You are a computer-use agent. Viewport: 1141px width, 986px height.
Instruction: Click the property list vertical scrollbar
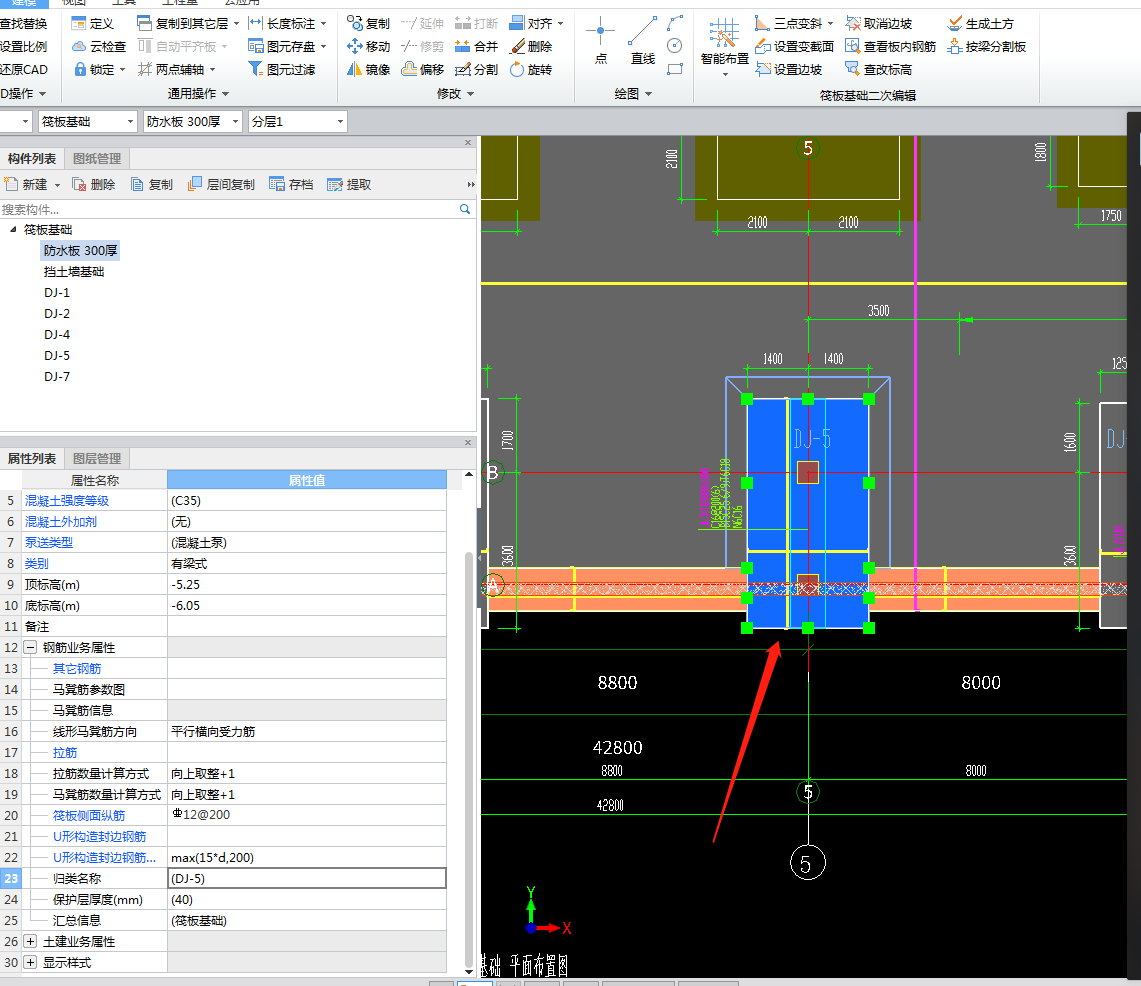pos(469,760)
